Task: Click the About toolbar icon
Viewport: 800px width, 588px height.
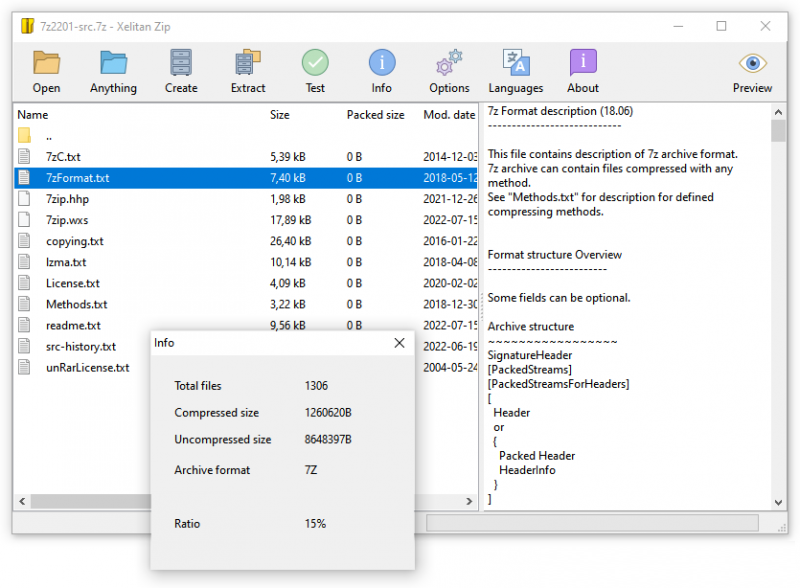Action: (583, 63)
